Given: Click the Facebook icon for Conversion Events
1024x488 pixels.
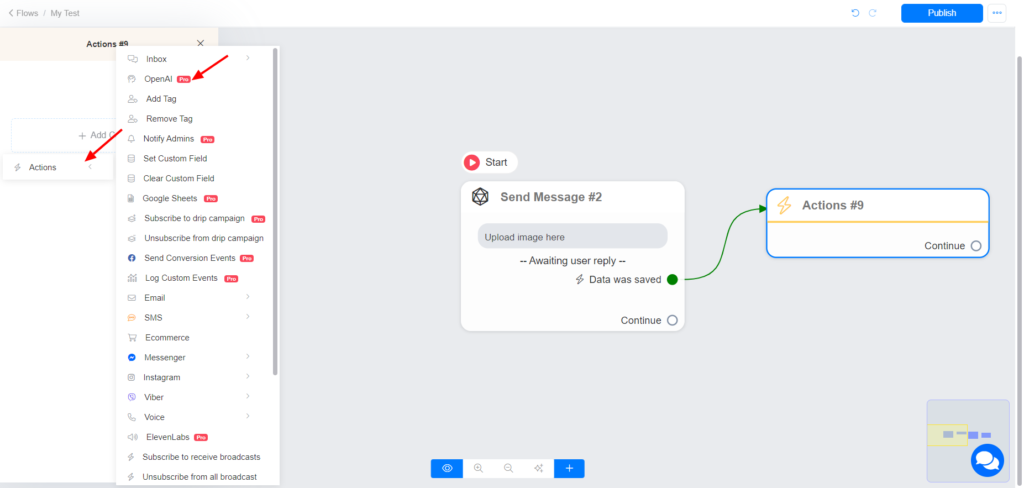Looking at the screenshot, I should click(x=131, y=258).
